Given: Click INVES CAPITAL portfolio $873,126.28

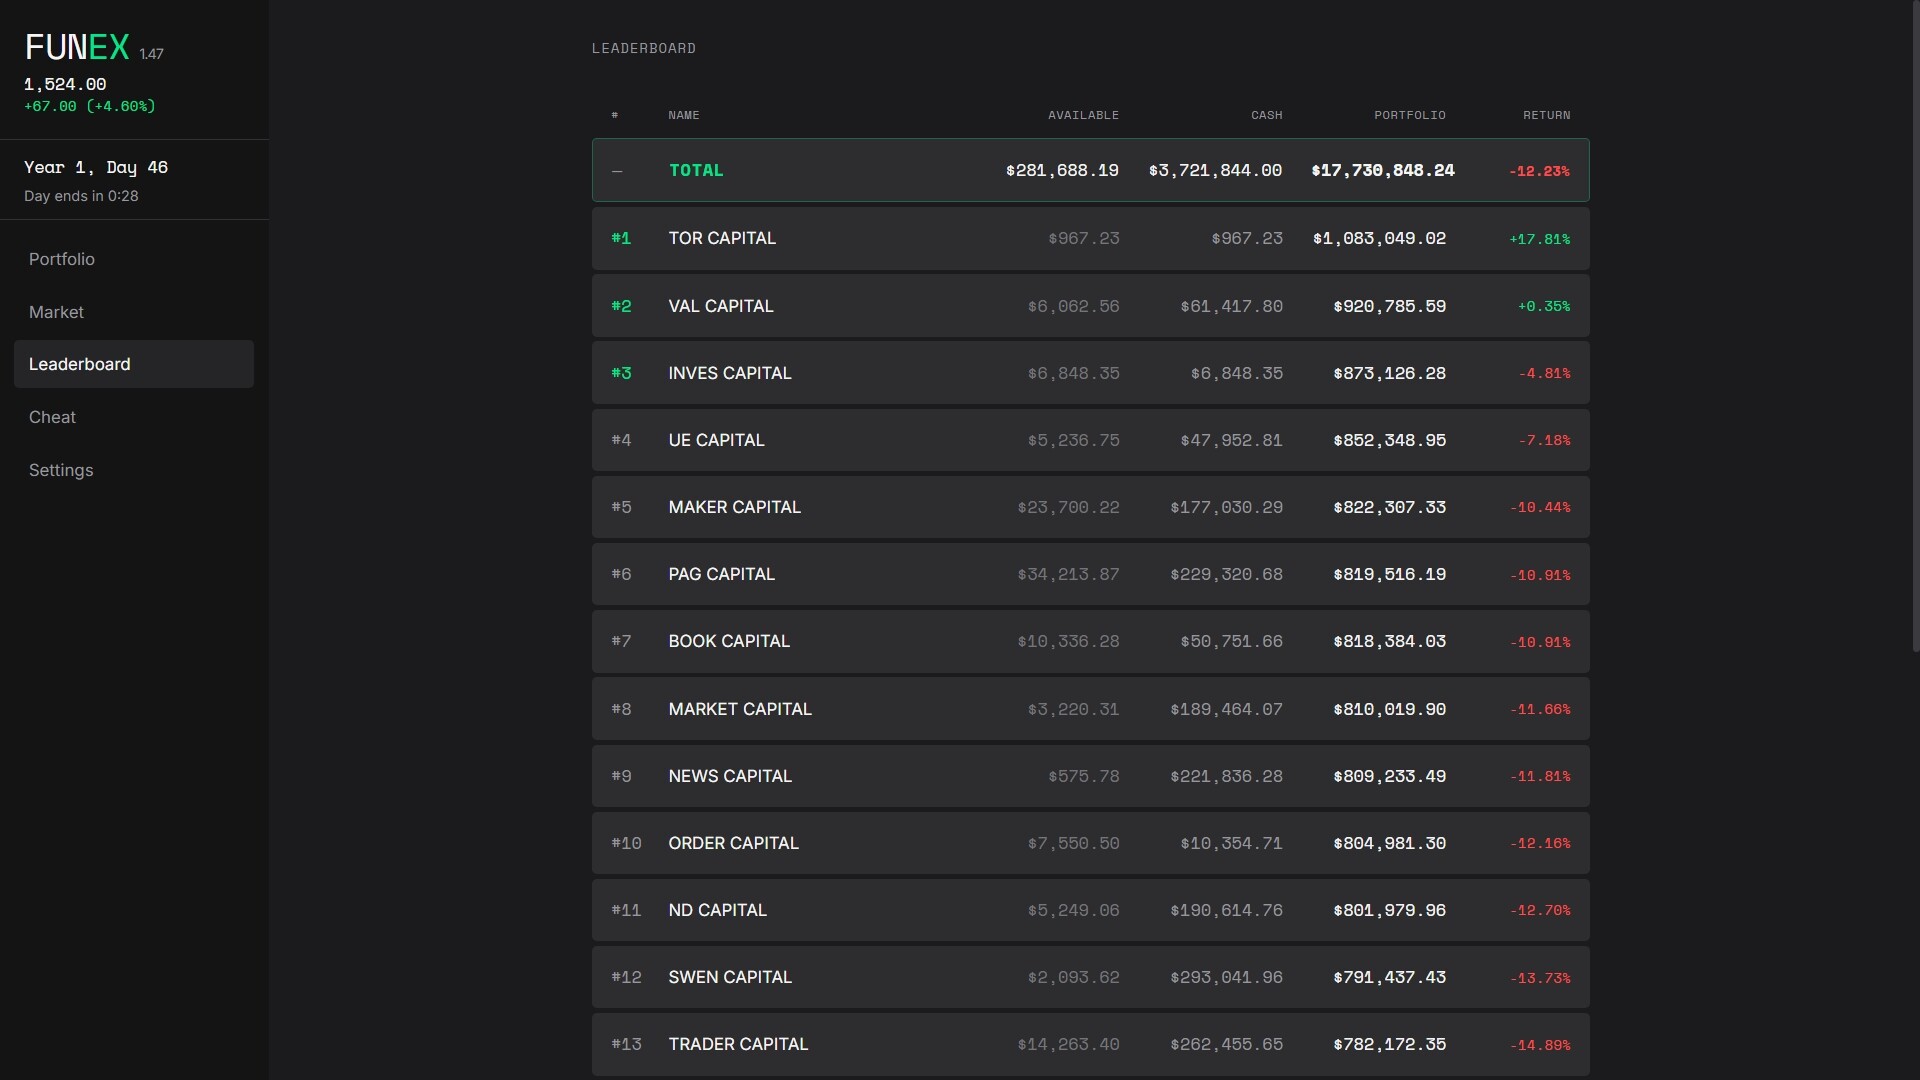Looking at the screenshot, I should pos(1389,373).
